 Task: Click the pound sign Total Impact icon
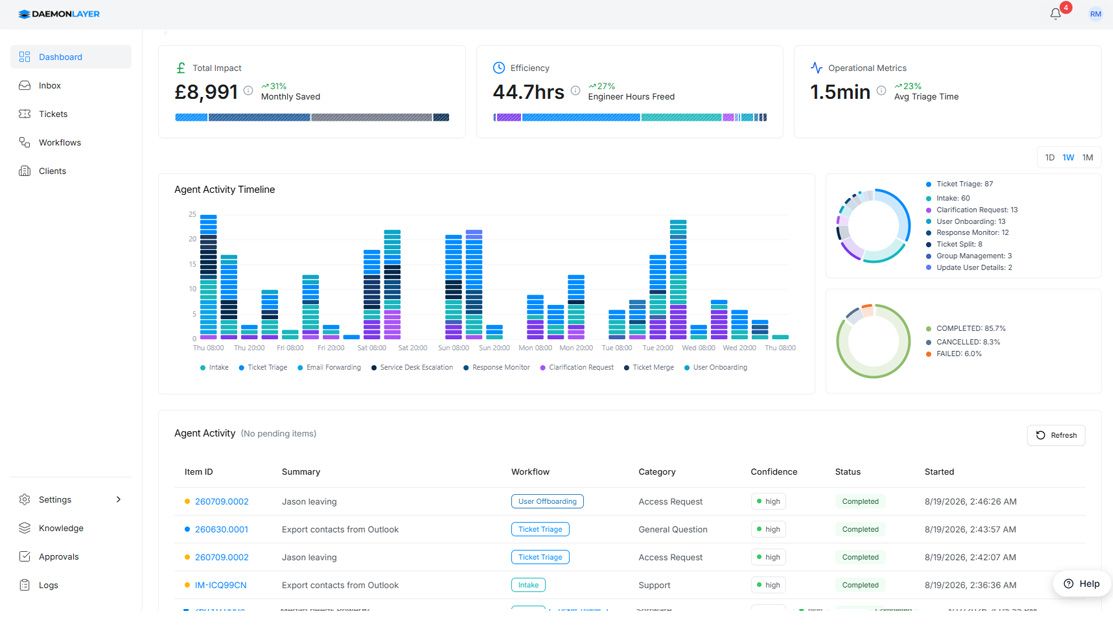[180, 68]
